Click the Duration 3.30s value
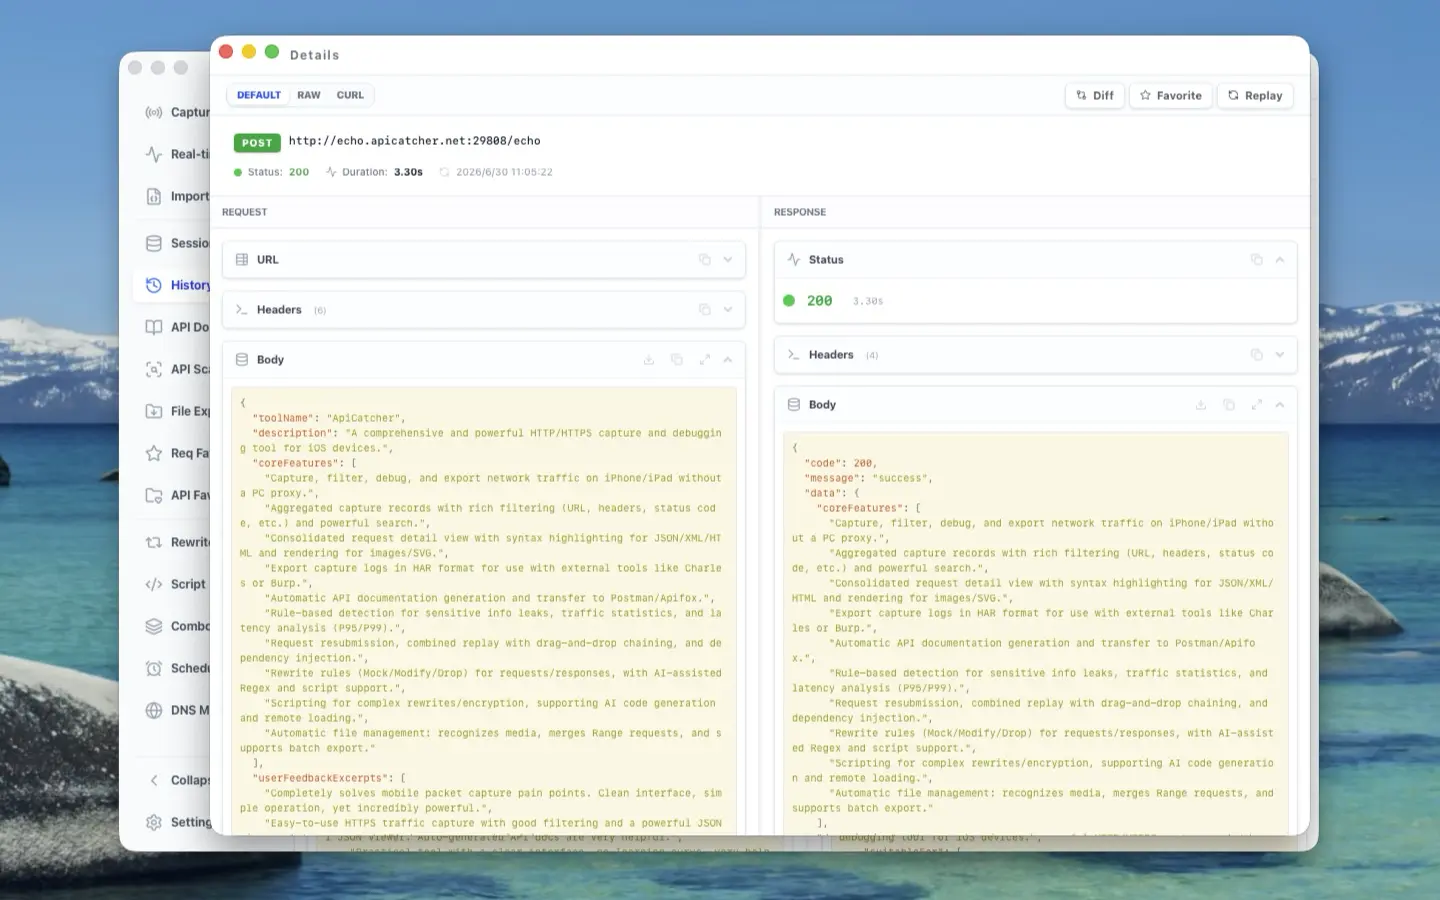Viewport: 1440px width, 900px height. click(408, 172)
